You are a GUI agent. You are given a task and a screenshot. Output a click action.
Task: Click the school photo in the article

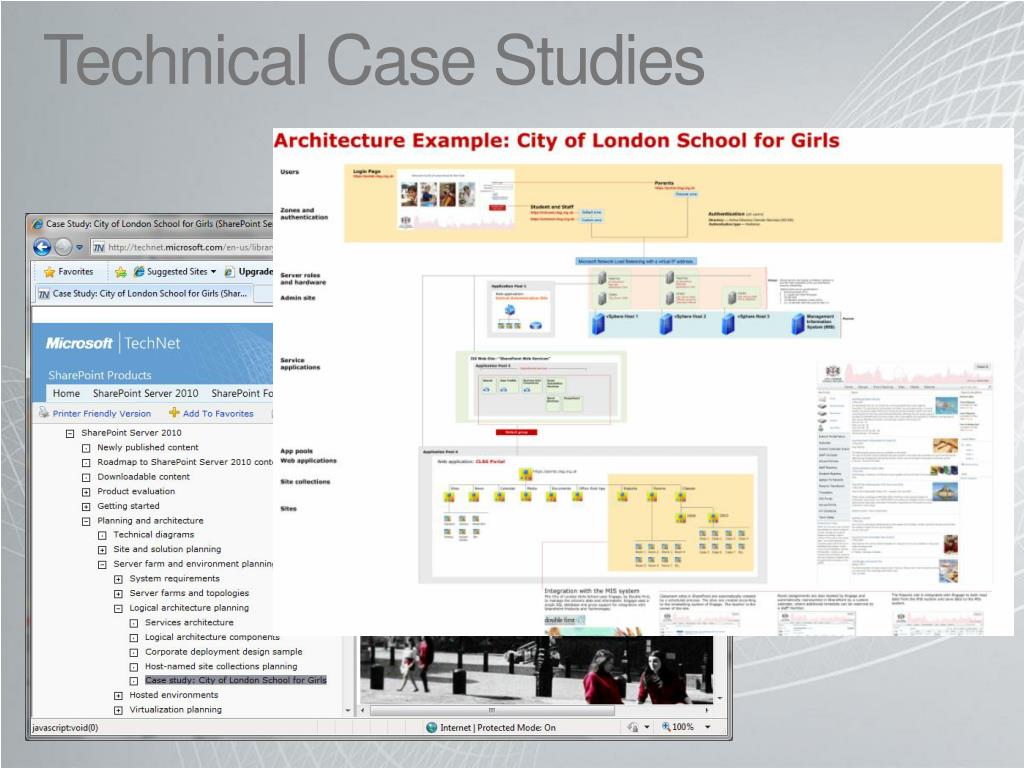[x=536, y=669]
